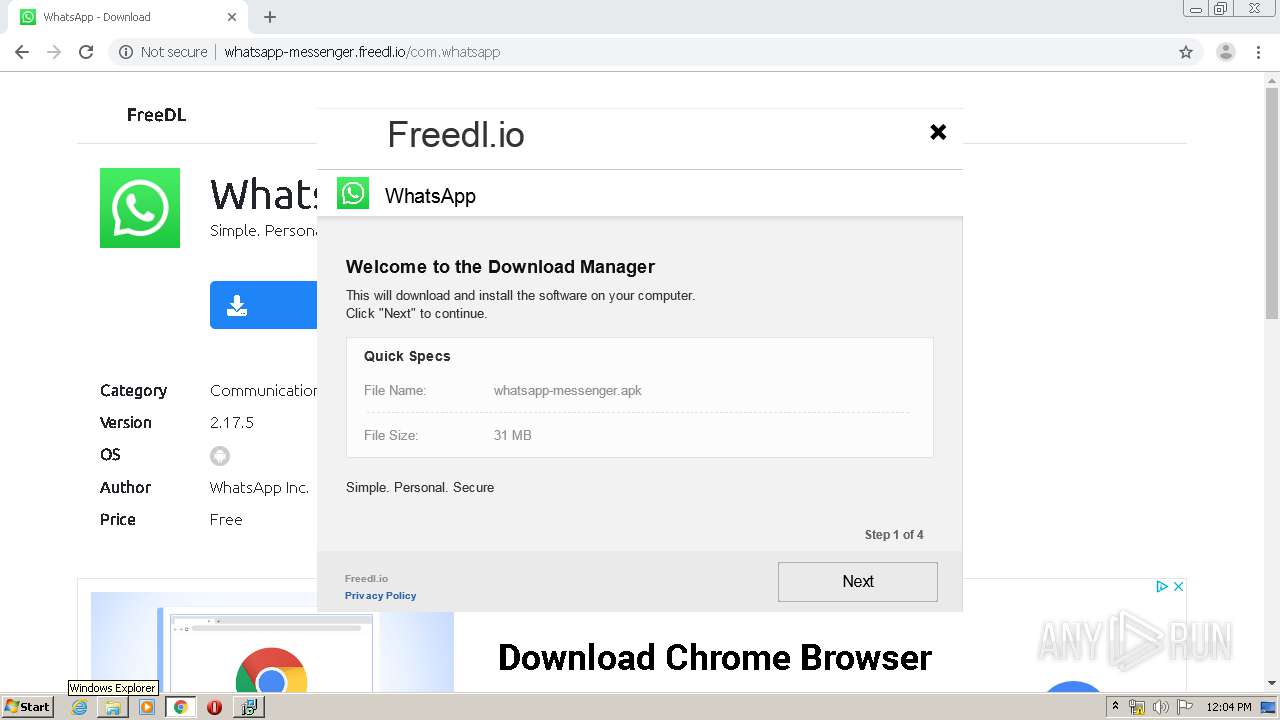This screenshot has height=720, width=1280.
Task: Open the Windows Start menu
Action: tap(28, 706)
